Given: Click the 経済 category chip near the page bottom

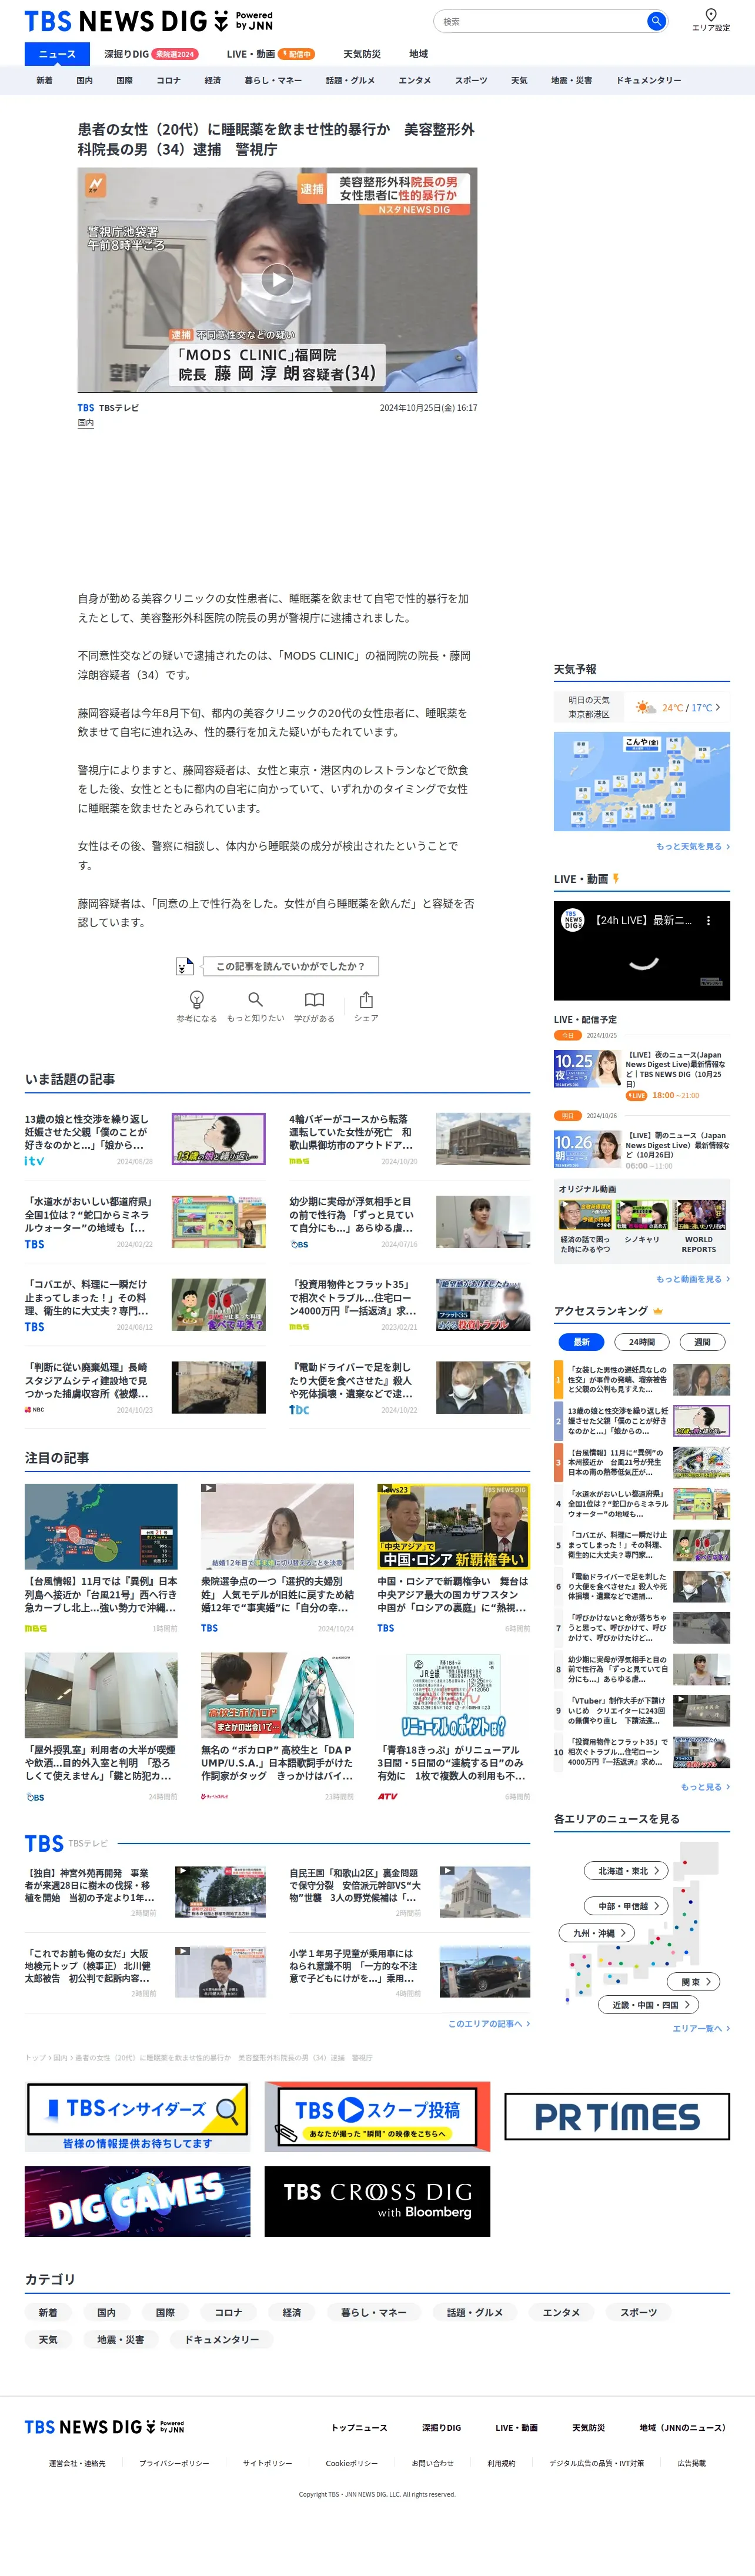Looking at the screenshot, I should (292, 2312).
